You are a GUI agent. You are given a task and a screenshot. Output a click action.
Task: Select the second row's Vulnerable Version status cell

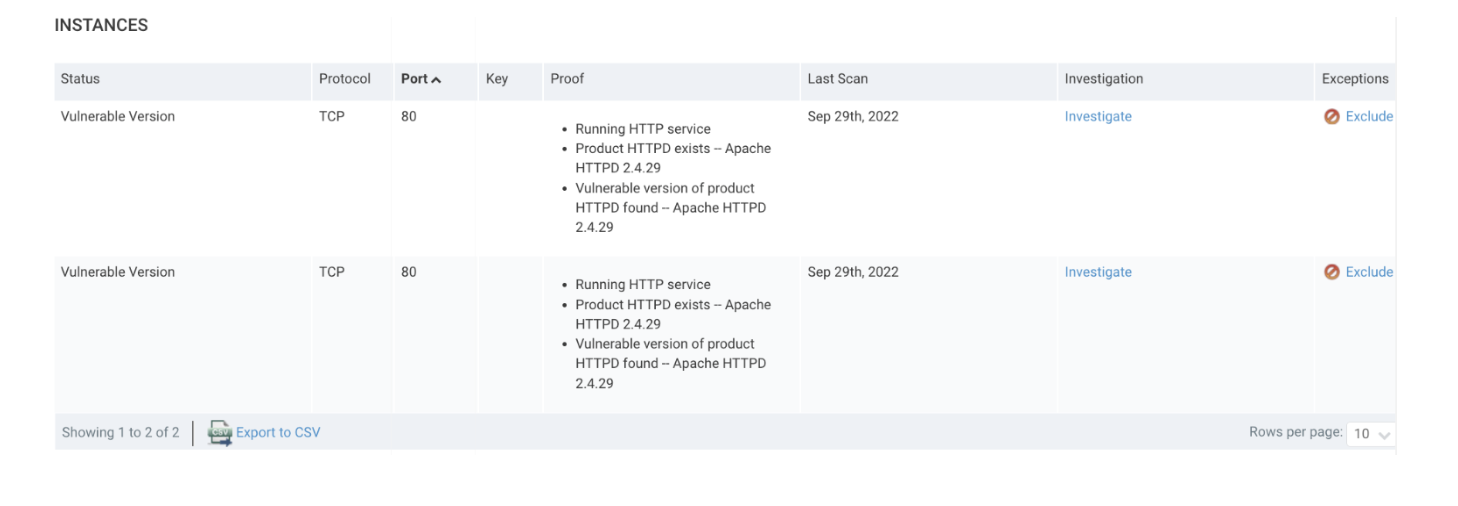pyautogui.click(x=118, y=272)
